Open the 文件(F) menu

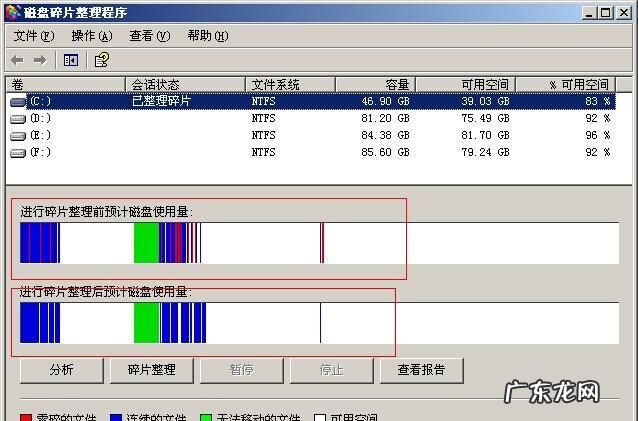coord(34,36)
